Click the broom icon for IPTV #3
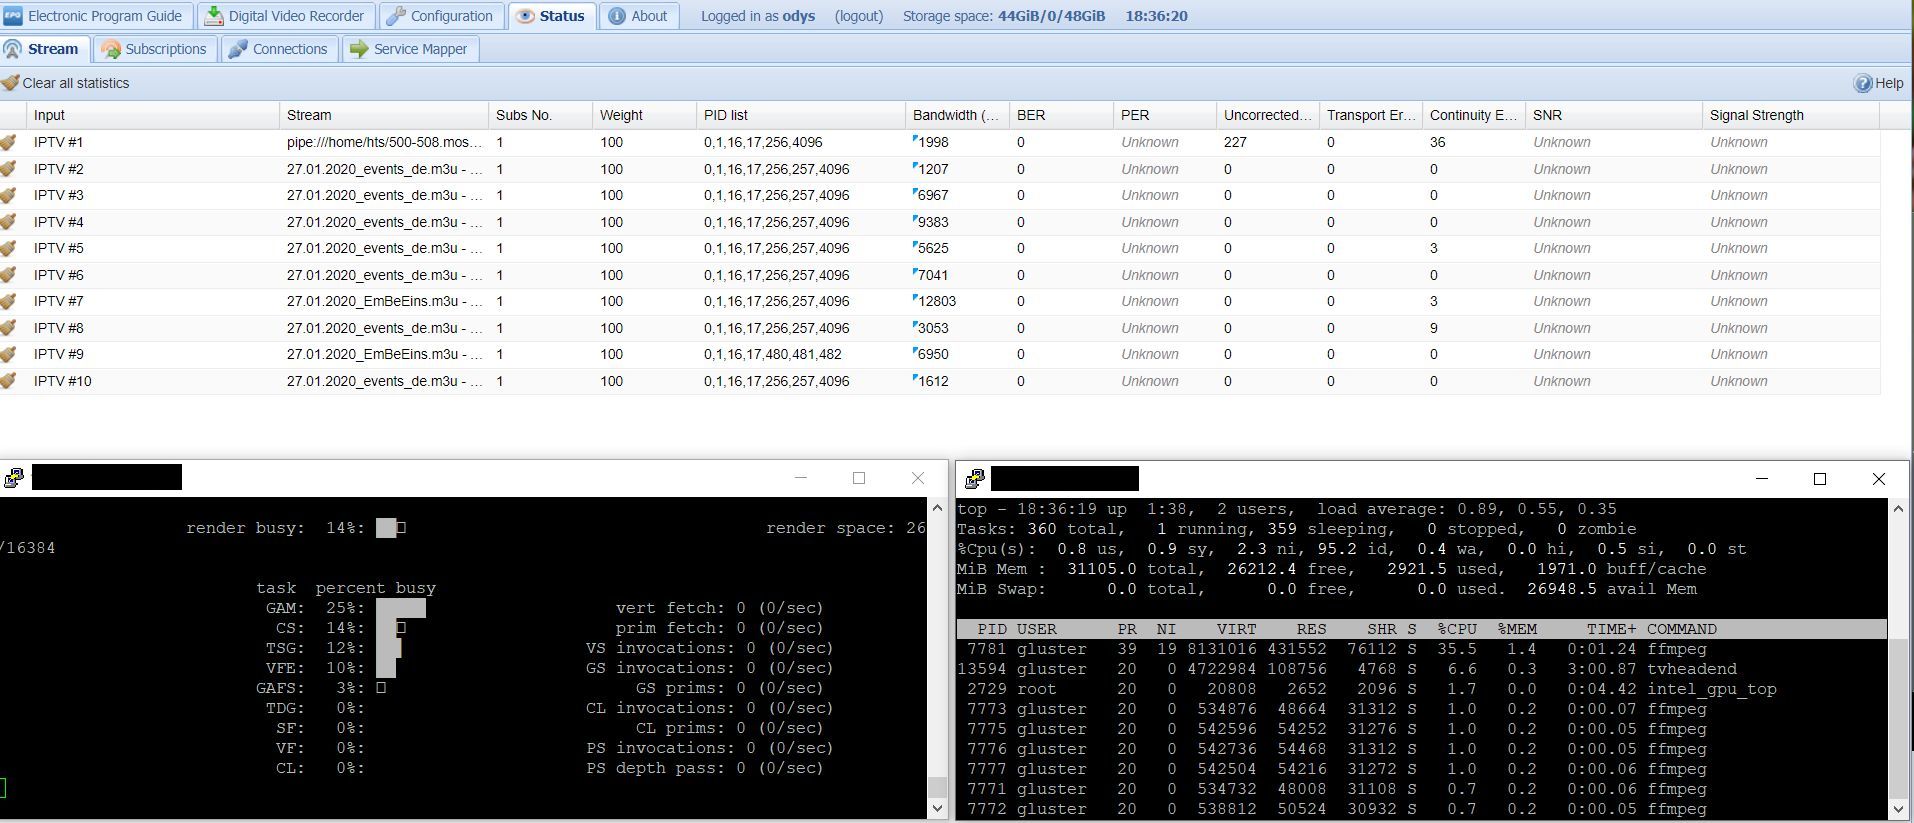The width and height of the screenshot is (1914, 823). tap(9, 196)
